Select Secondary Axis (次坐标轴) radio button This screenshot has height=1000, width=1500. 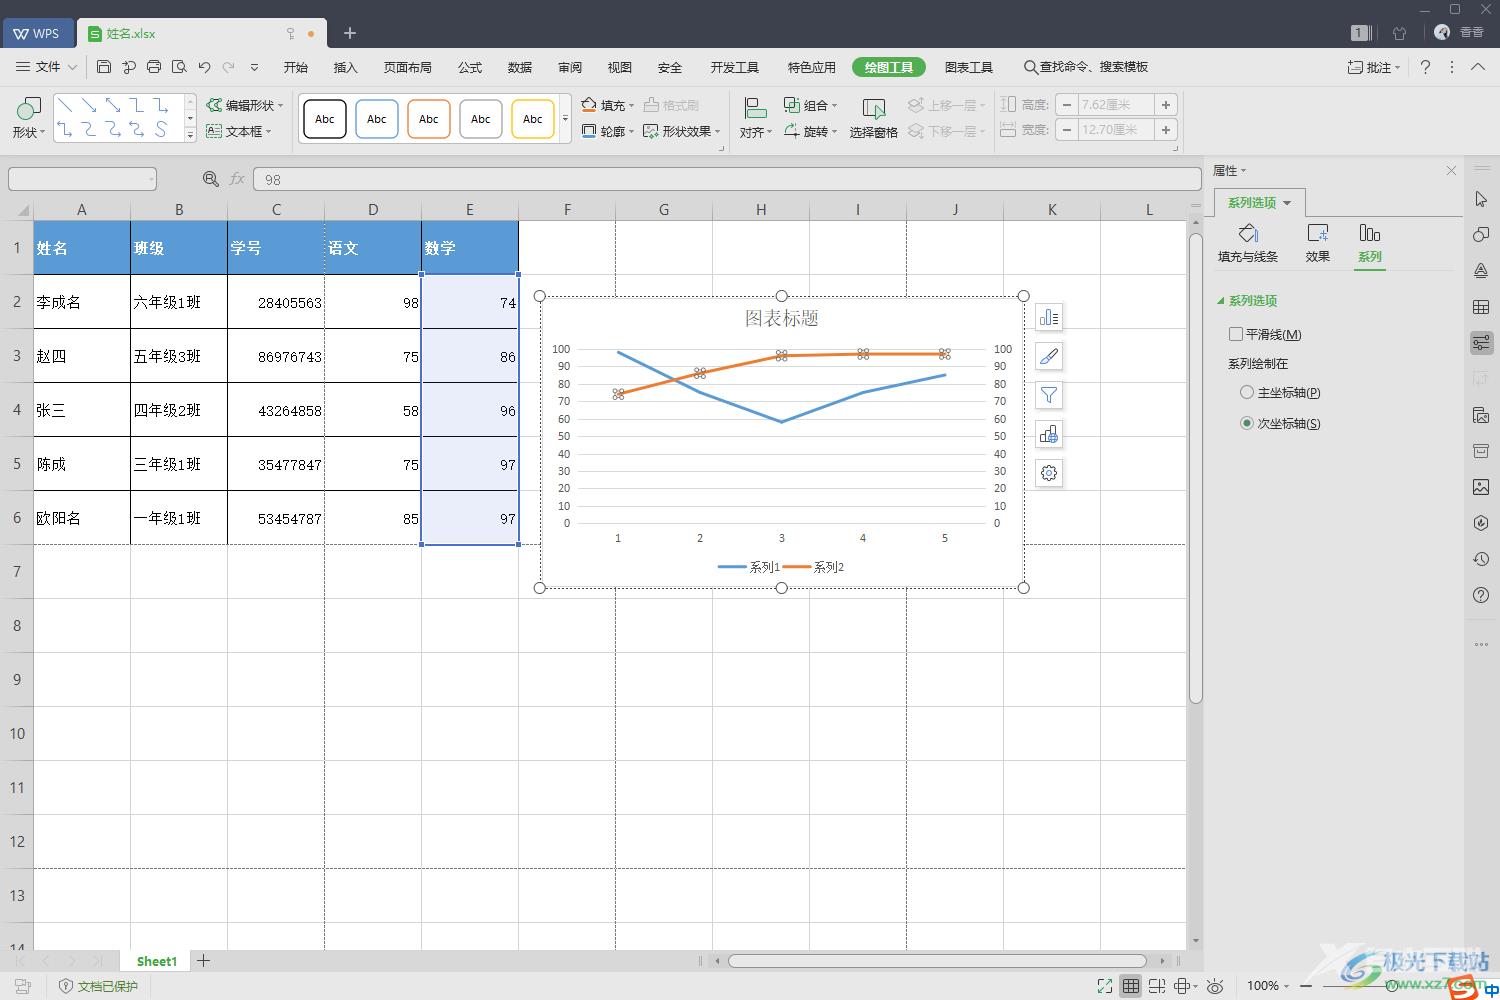pyautogui.click(x=1247, y=423)
